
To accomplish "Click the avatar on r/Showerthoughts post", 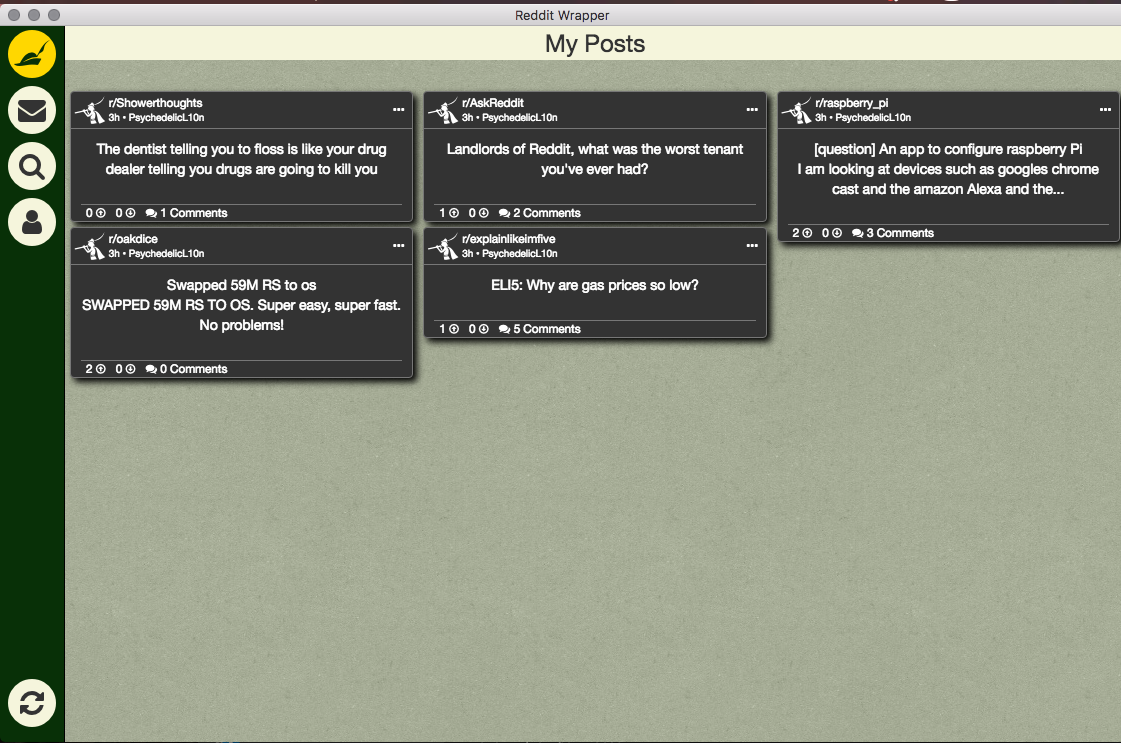I will pos(90,110).
